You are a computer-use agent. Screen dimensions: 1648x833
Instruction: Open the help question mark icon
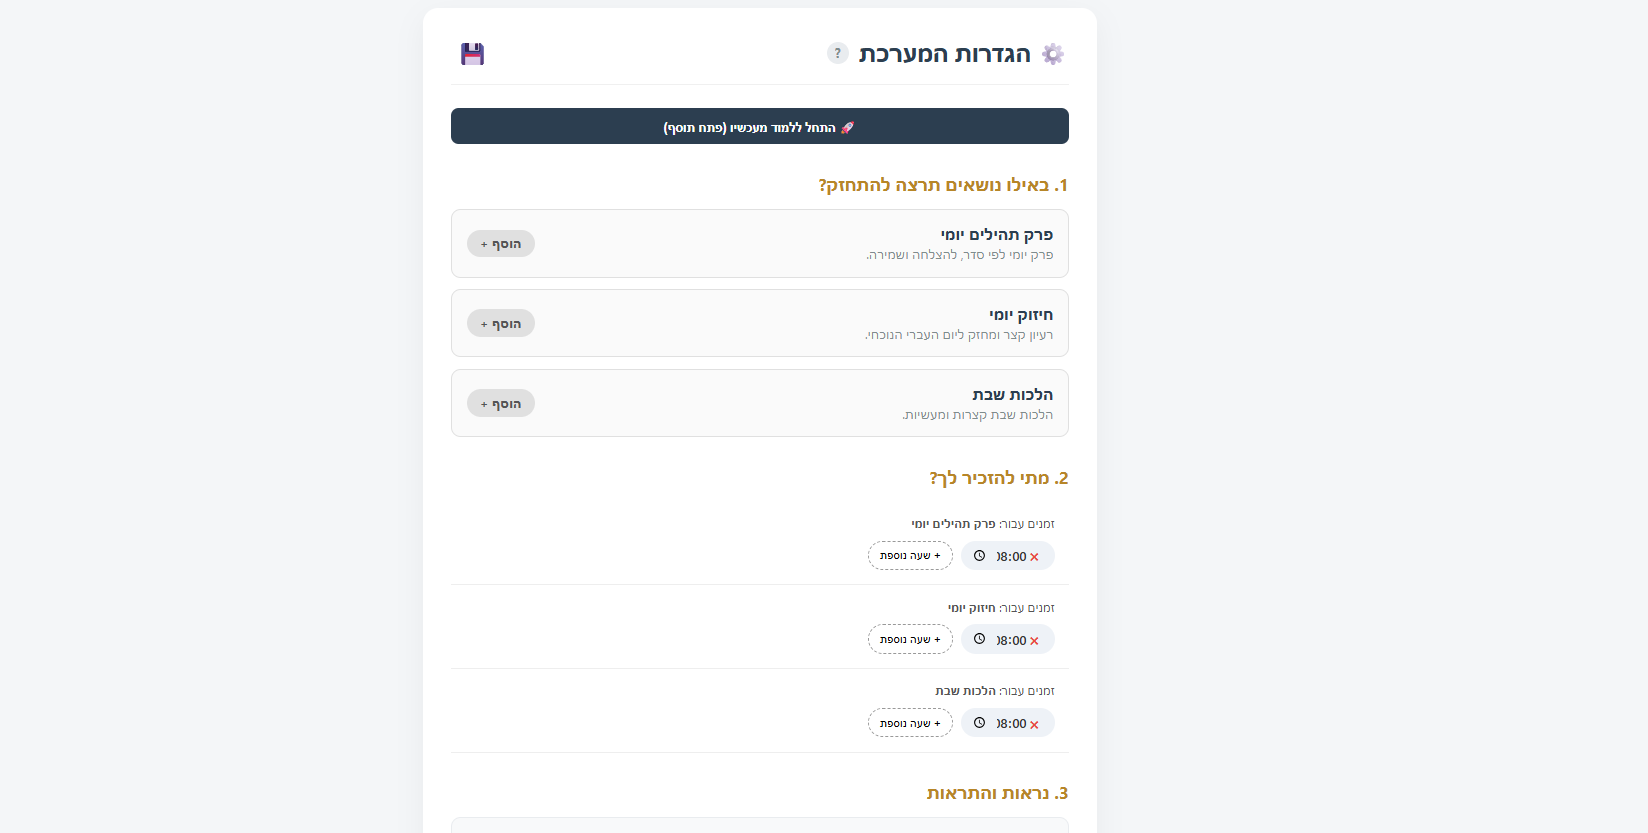click(x=837, y=53)
